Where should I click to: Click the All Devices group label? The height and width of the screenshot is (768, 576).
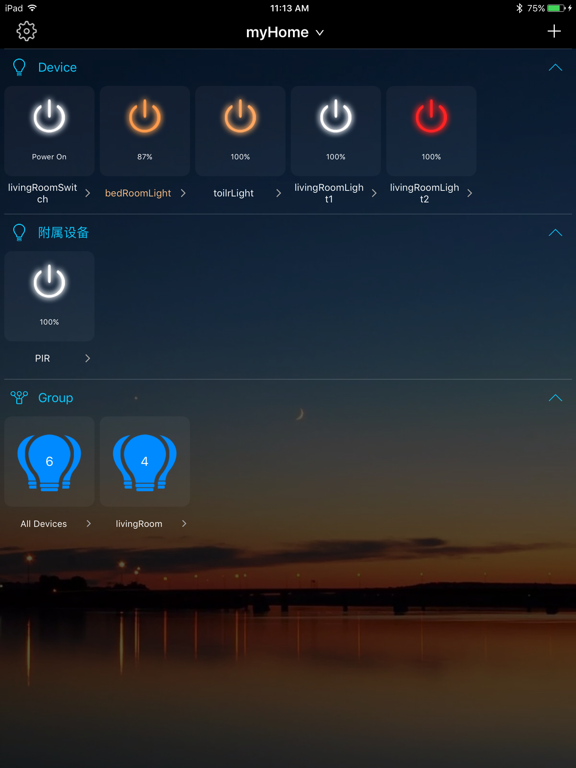[44, 524]
